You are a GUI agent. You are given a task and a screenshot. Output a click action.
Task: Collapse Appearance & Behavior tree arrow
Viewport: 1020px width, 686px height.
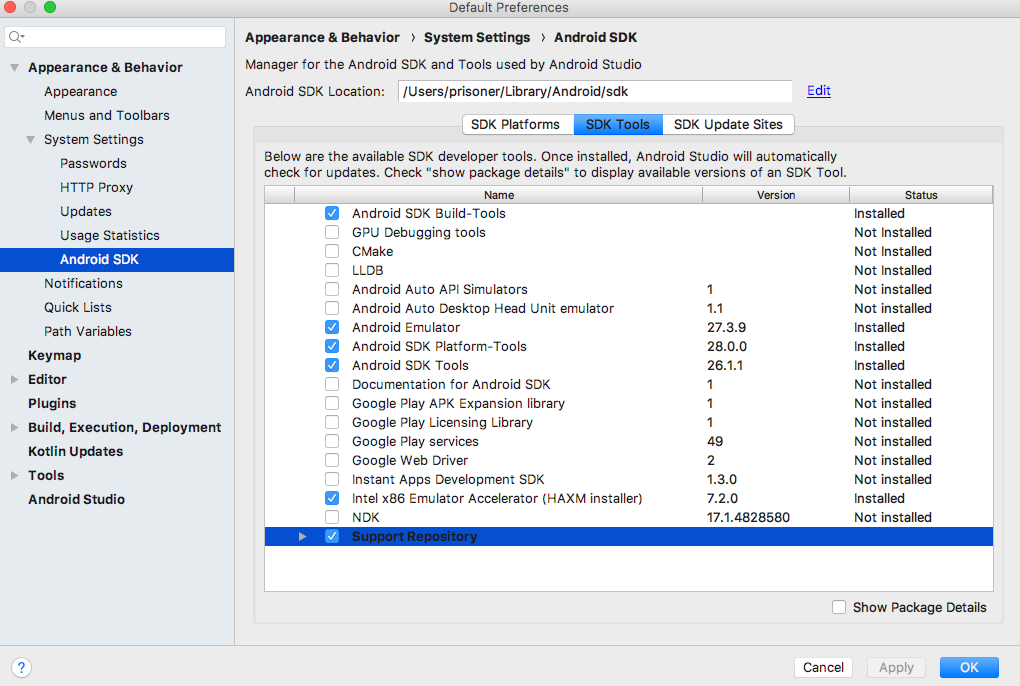(14, 67)
